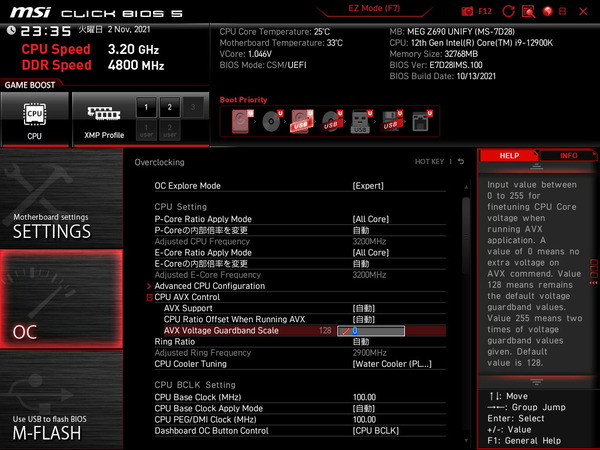Select the USB floppy boot device
Viewport: 600px width, 450px height.
point(391,121)
